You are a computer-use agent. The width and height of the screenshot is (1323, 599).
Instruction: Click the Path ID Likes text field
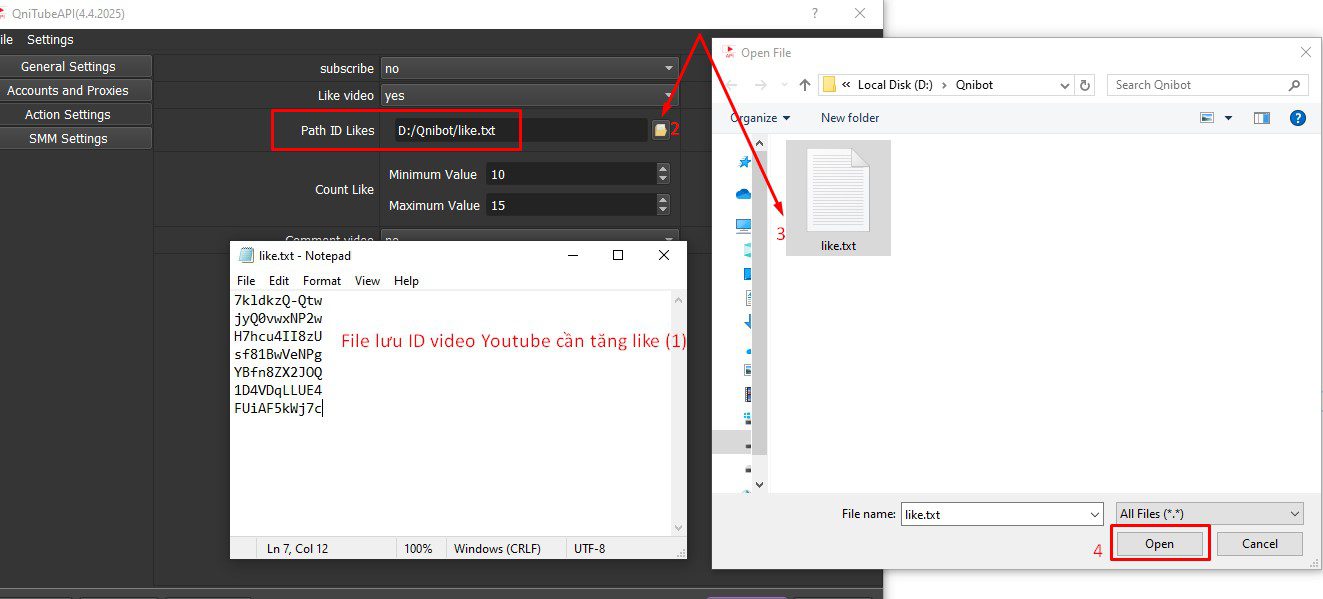(520, 130)
